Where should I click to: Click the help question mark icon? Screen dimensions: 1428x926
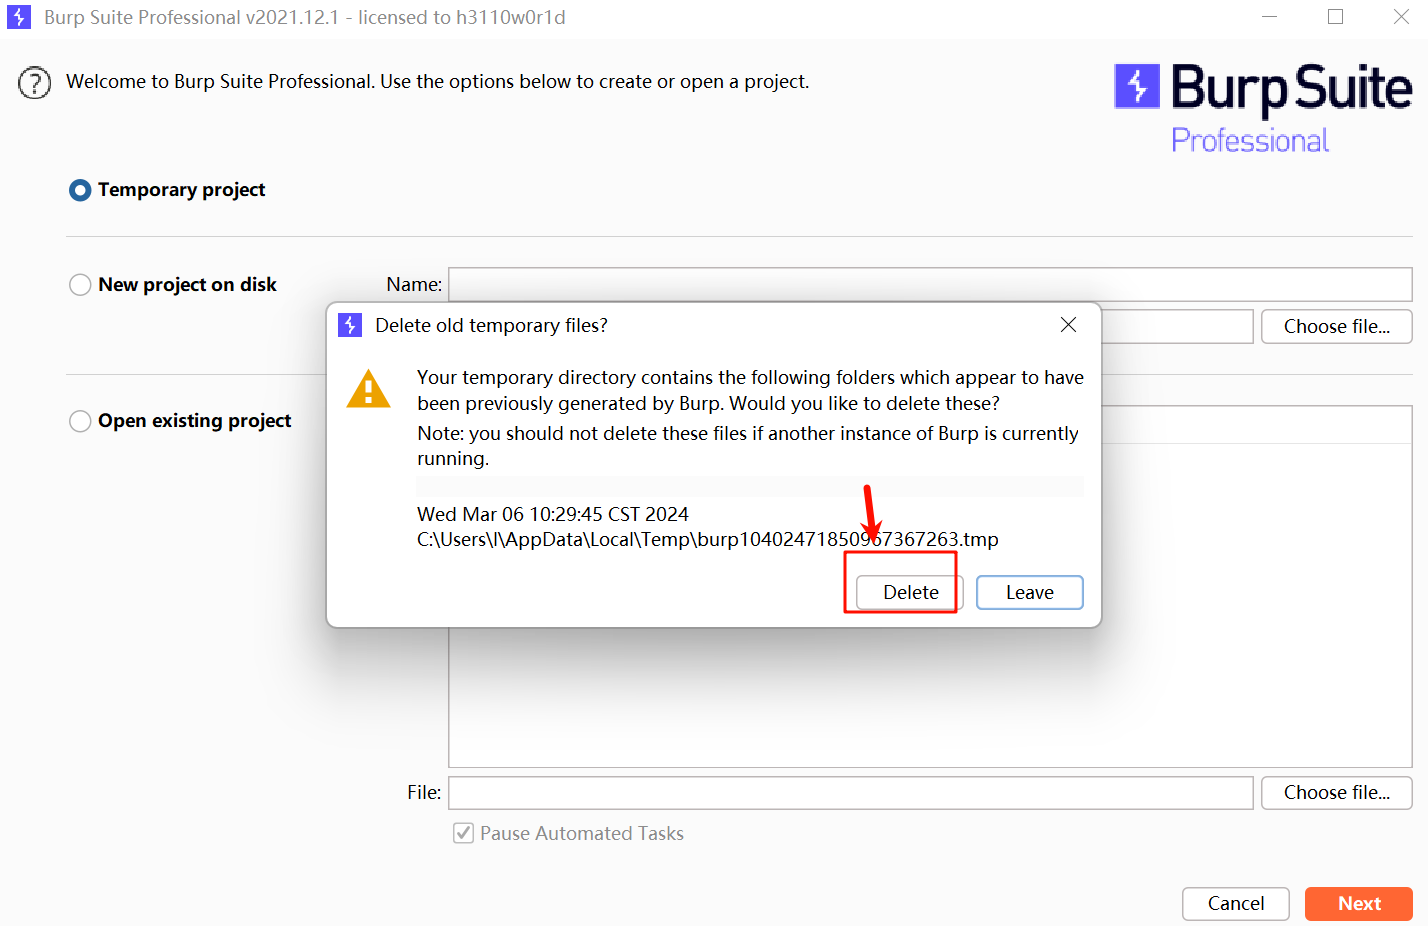pos(34,83)
